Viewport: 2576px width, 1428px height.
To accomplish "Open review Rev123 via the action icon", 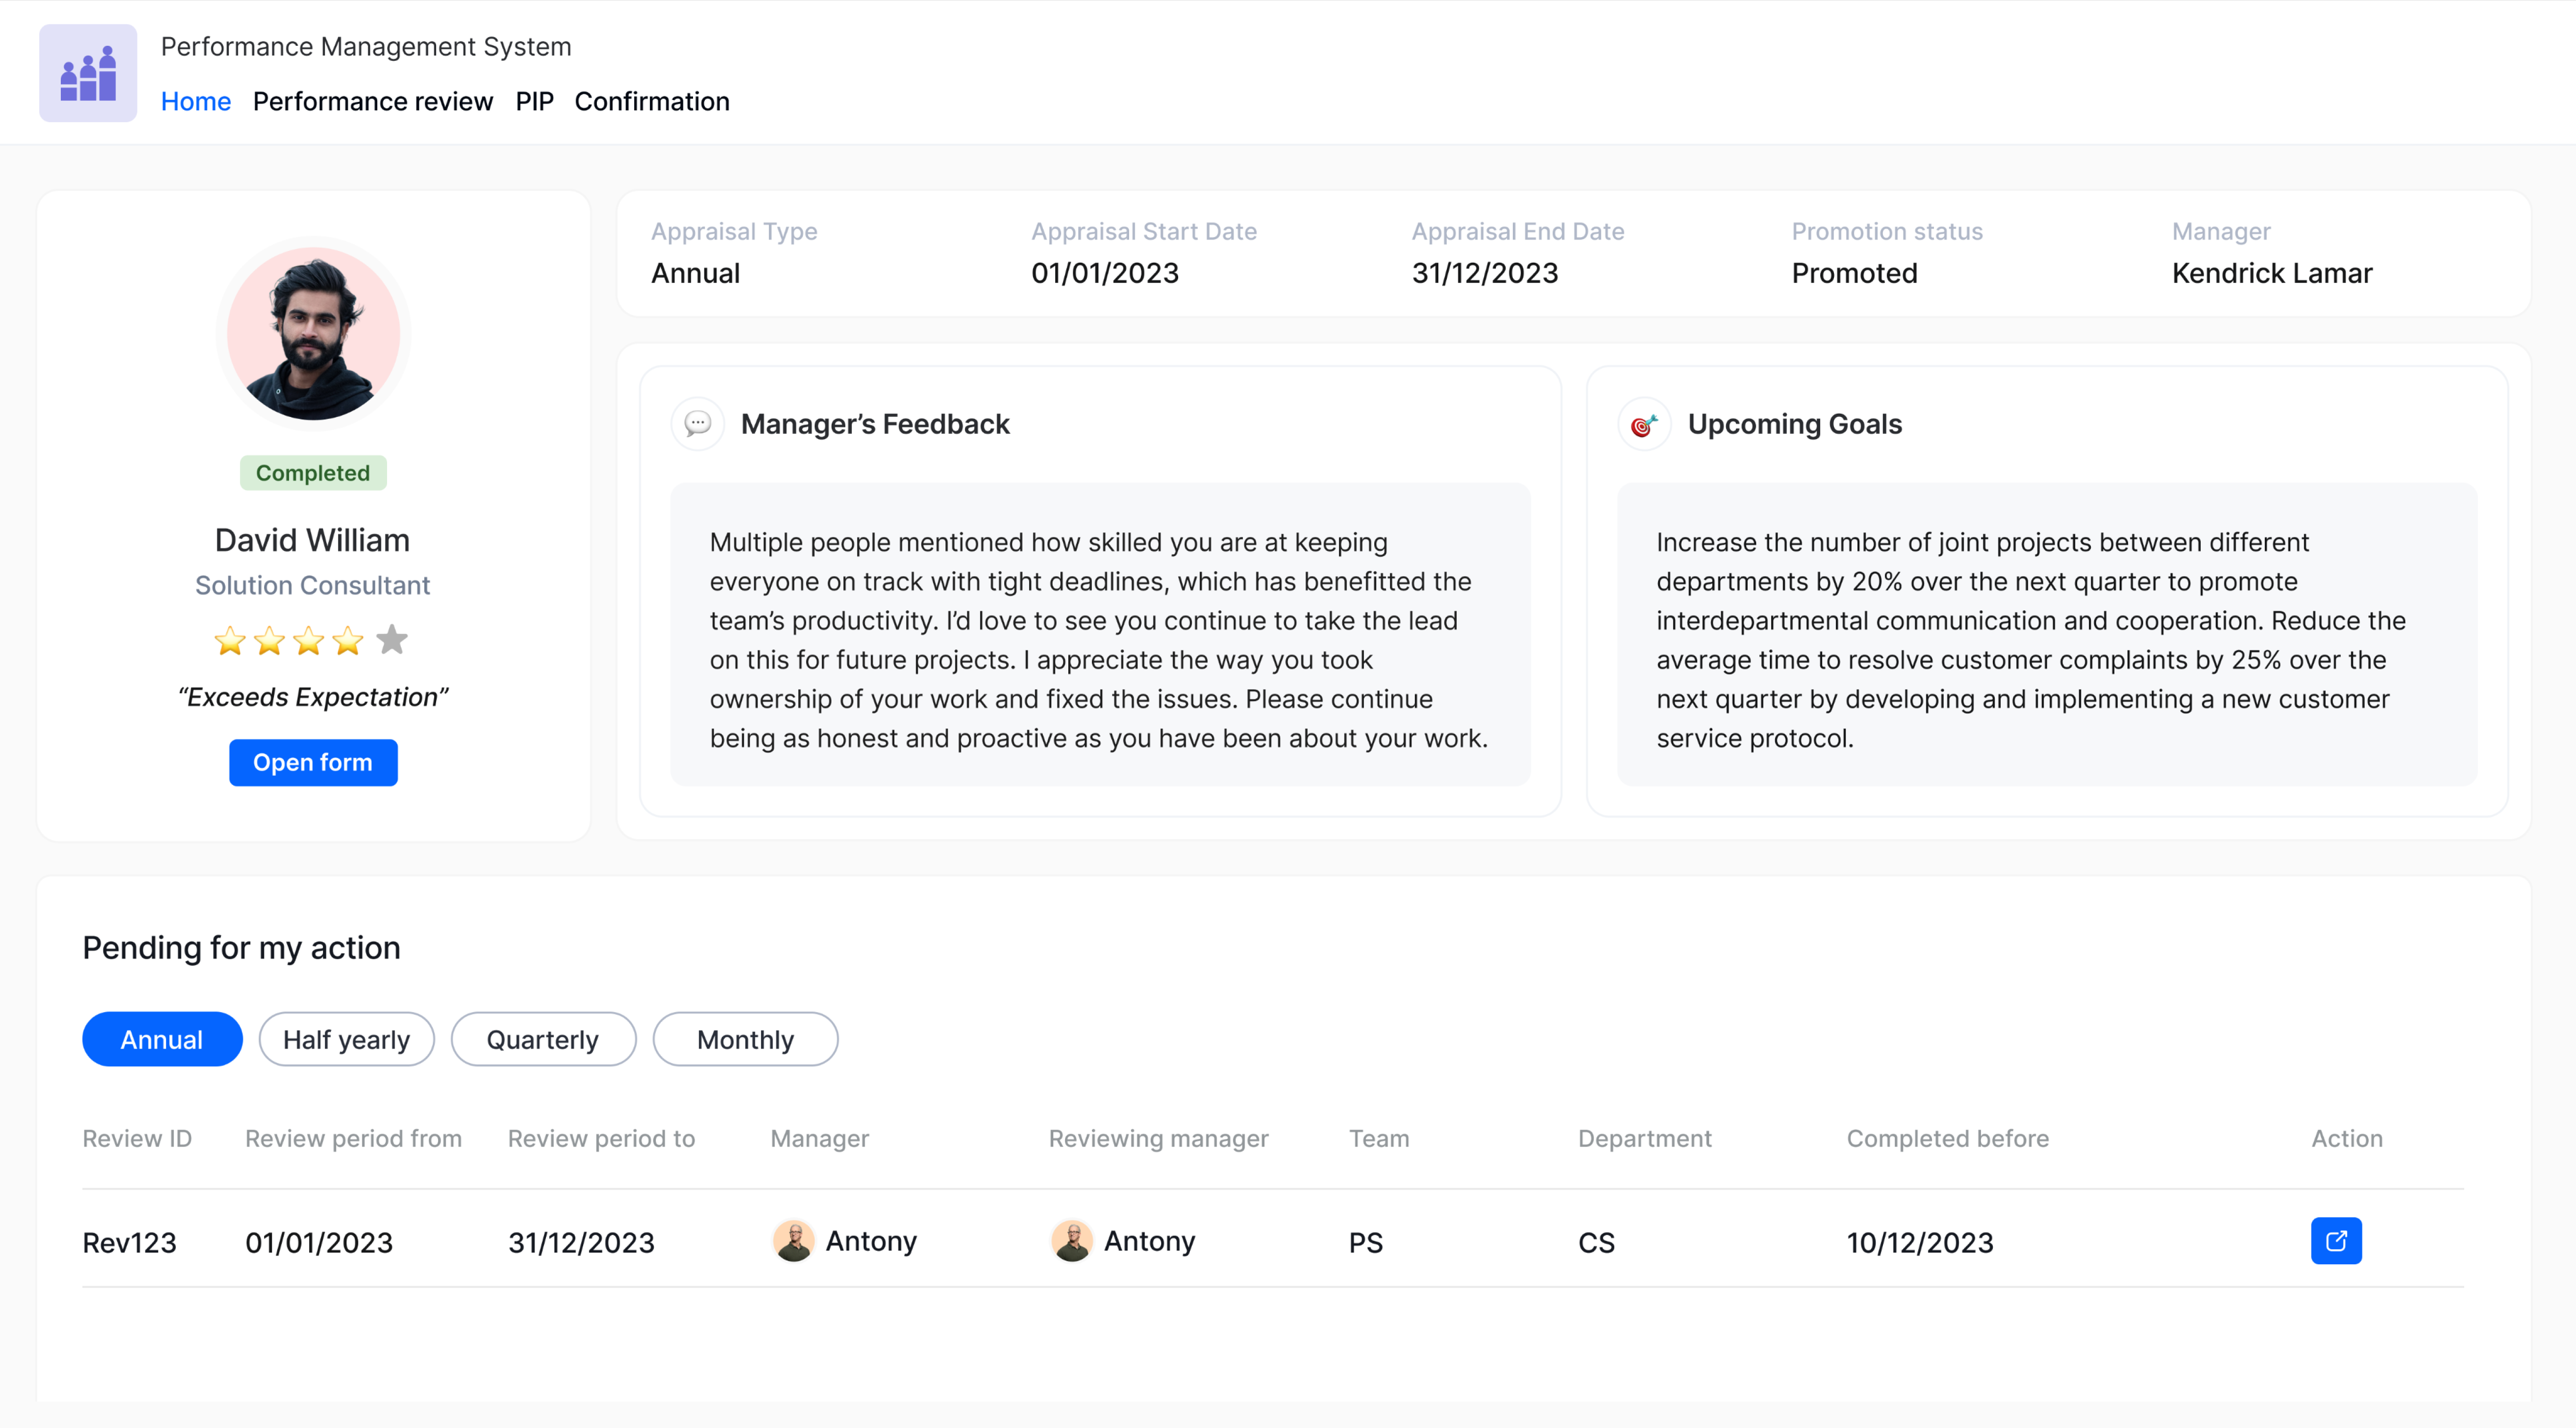I will coord(2336,1241).
